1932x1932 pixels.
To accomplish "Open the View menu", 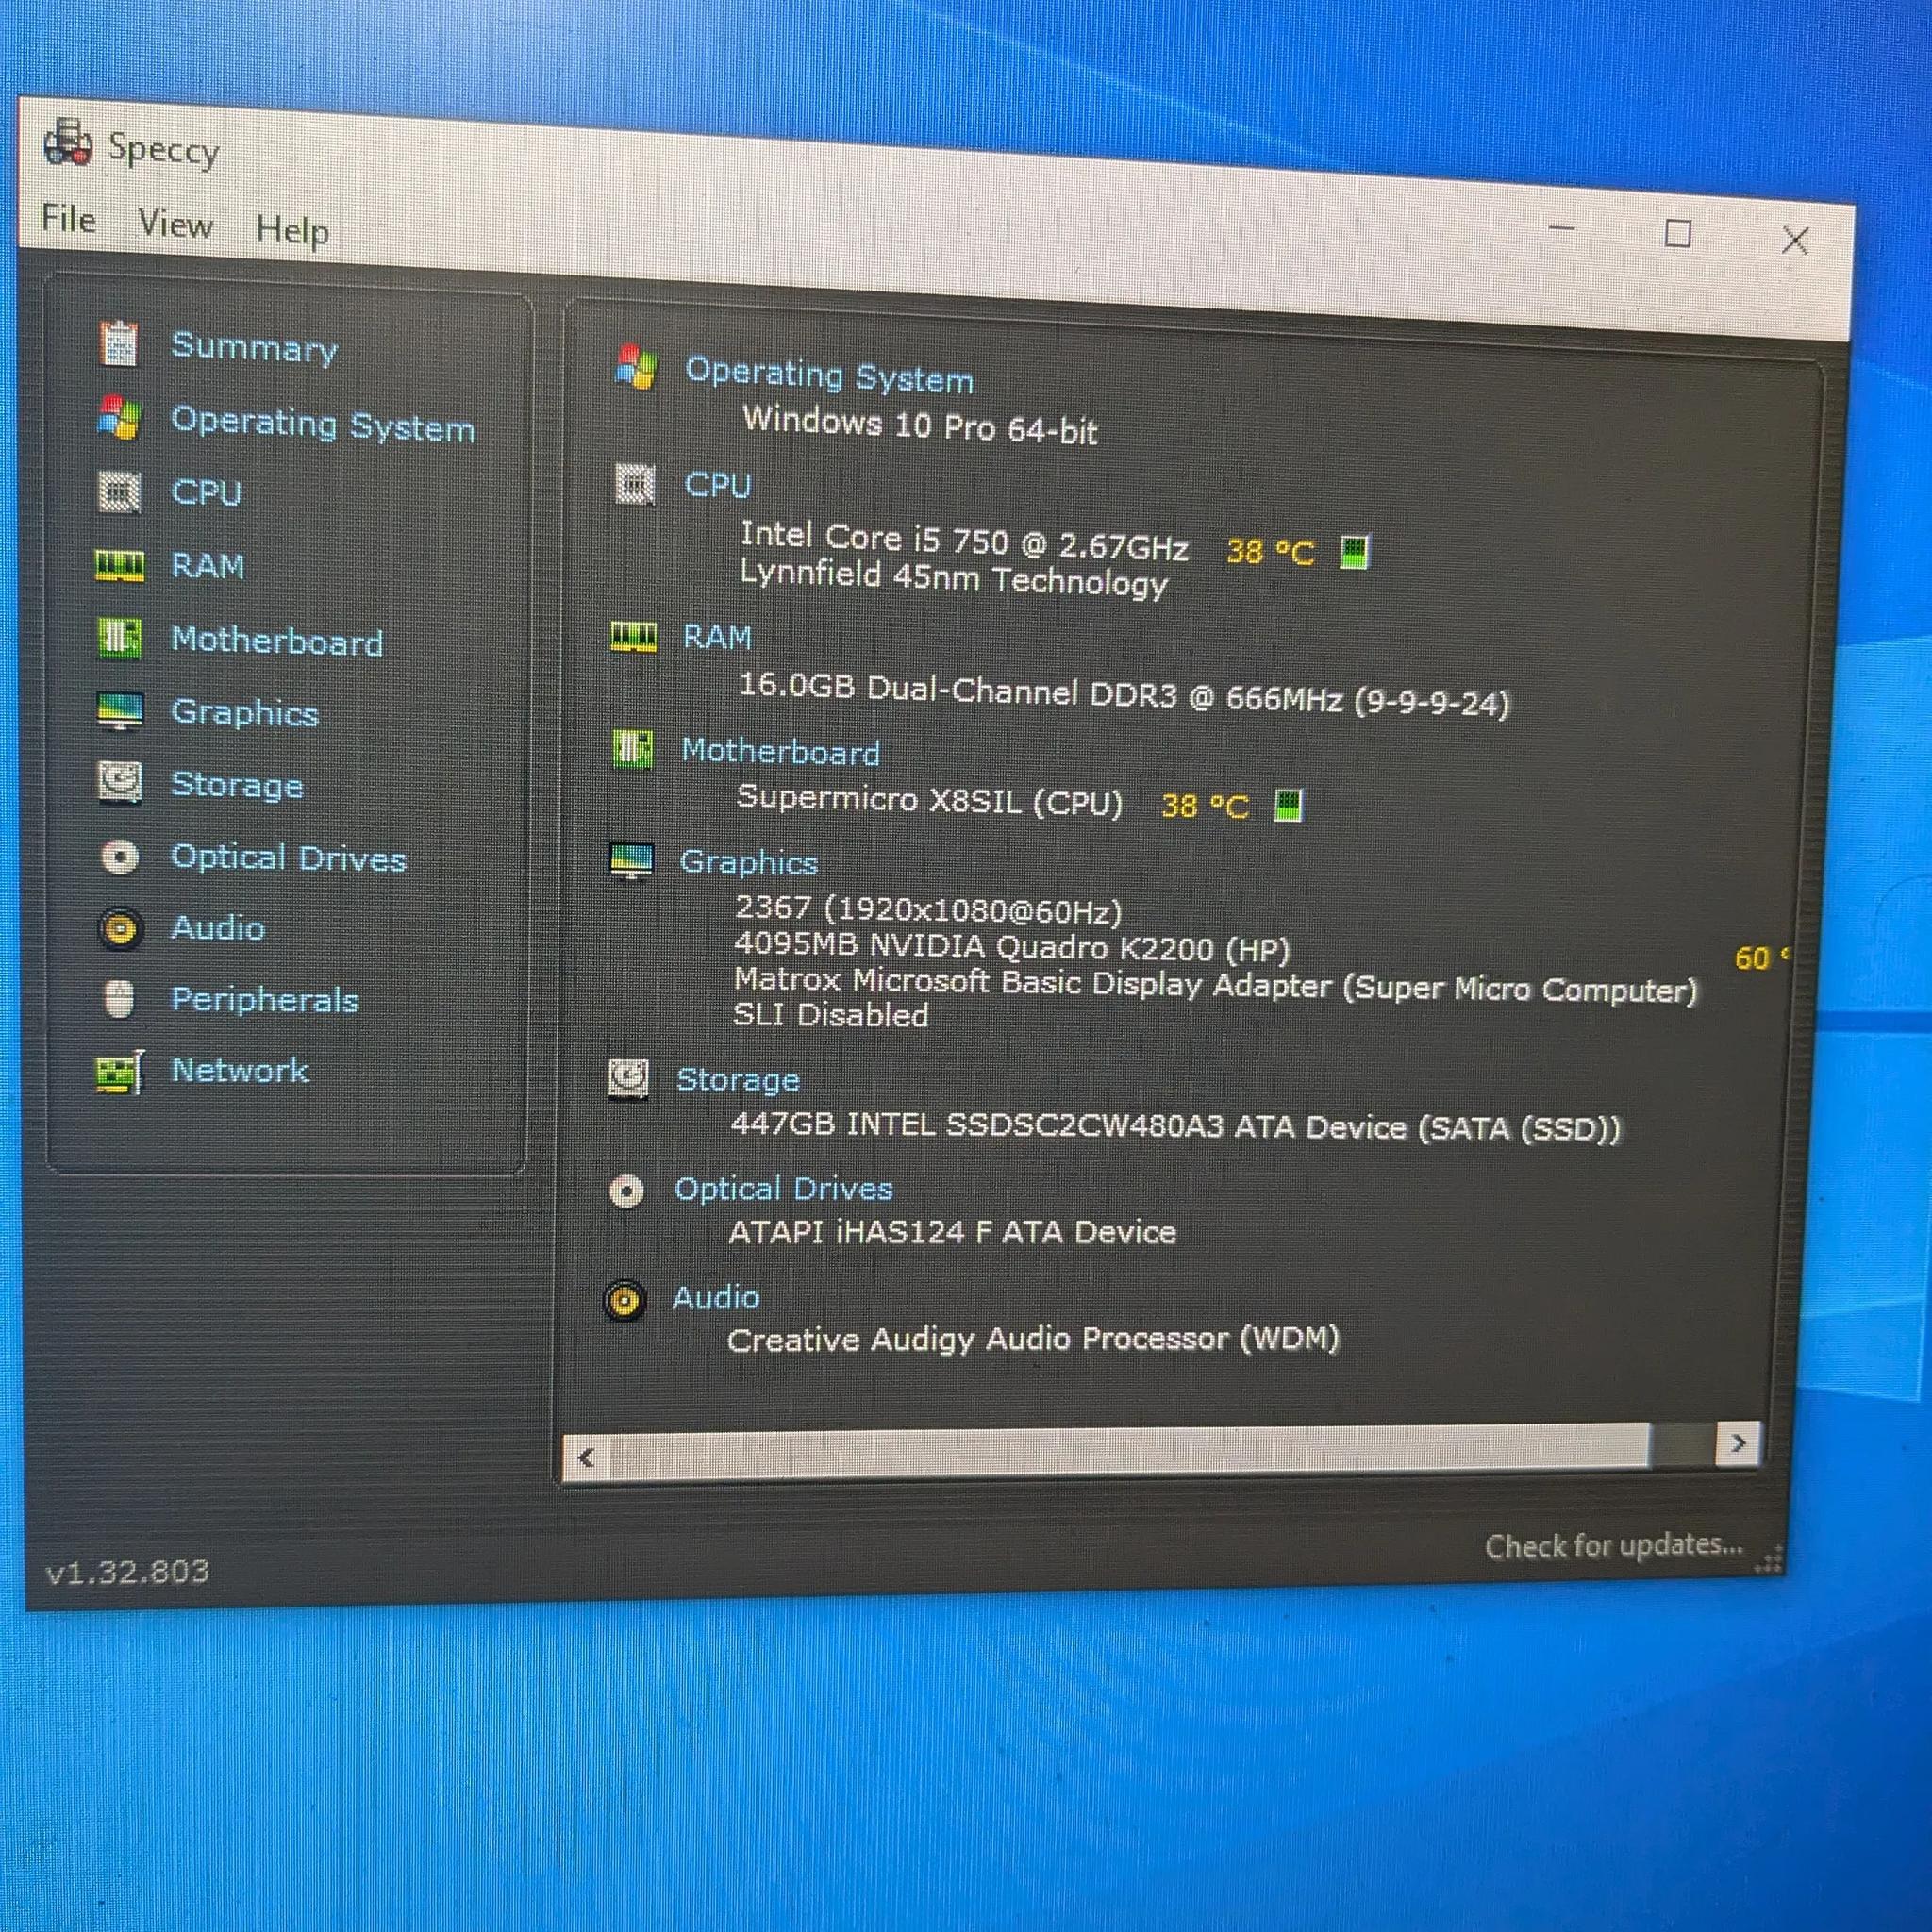I will (175, 224).
